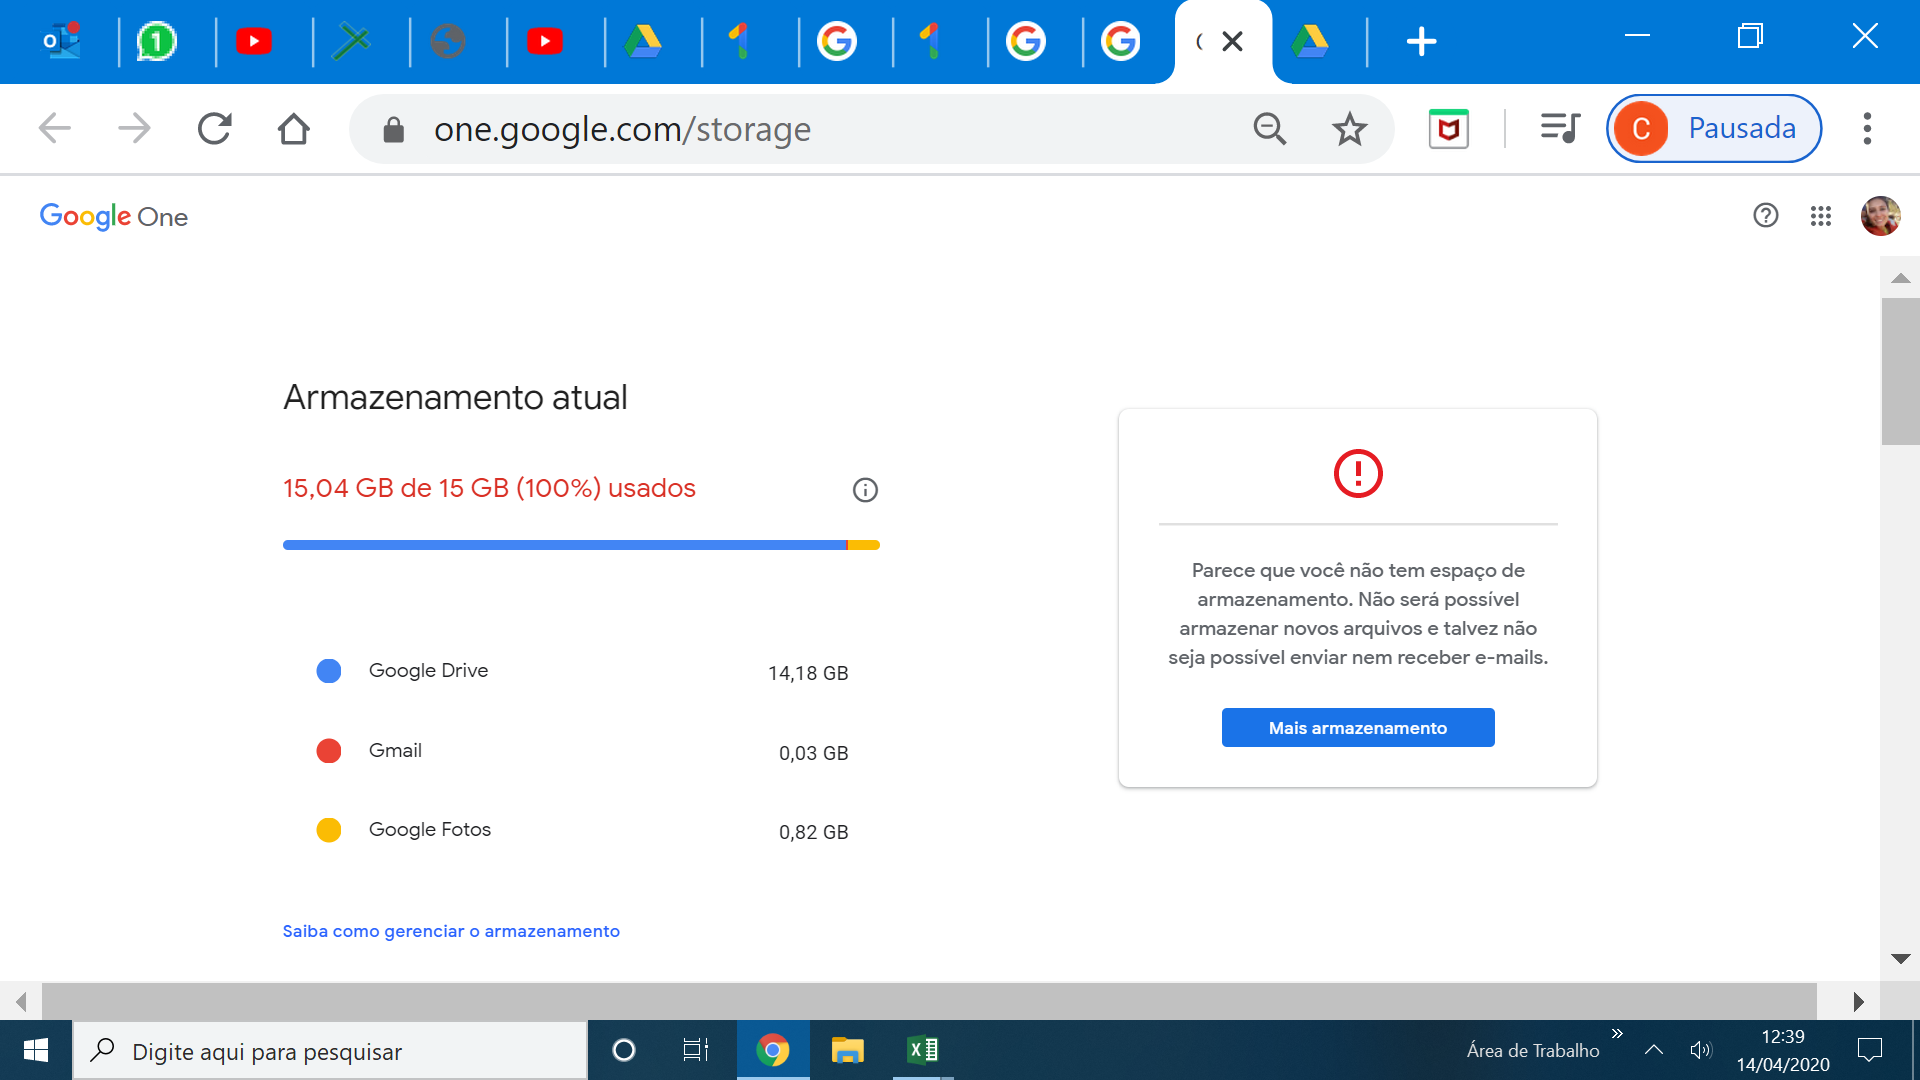
Task: Show hidden system tray icons
Action: [1653, 1050]
